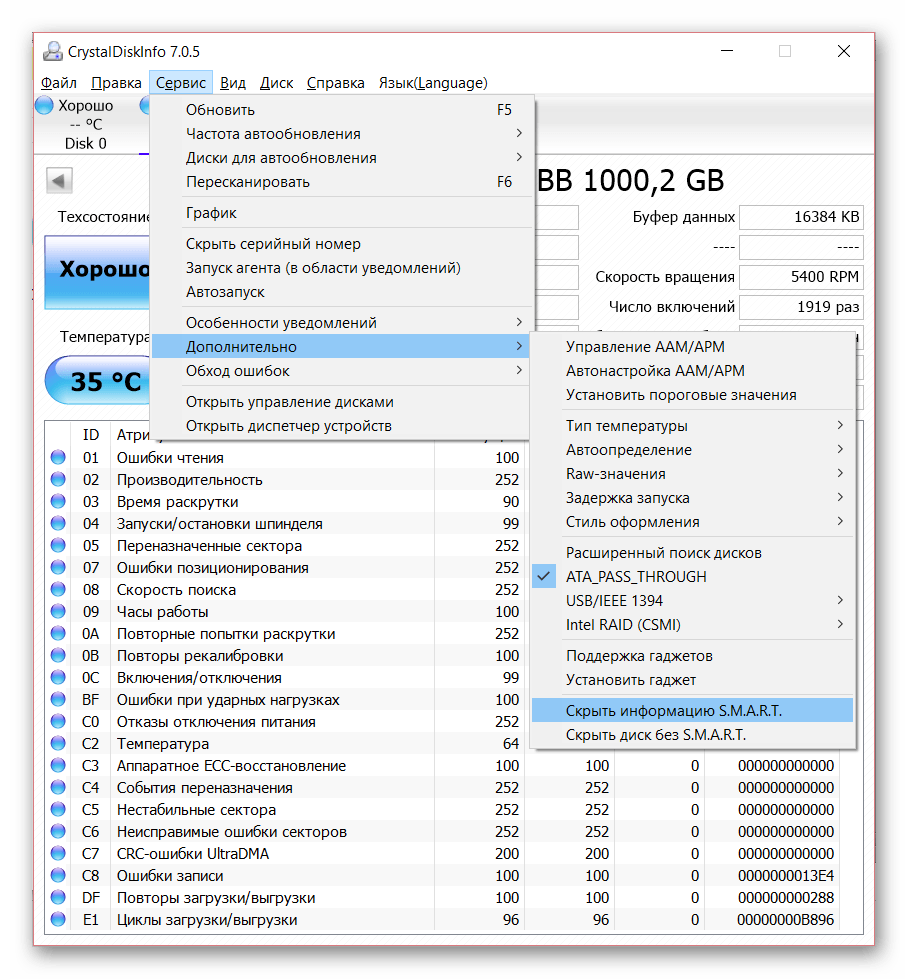Toggle the ATA_PASS_THROUGH checked option
This screenshot has width=908, height=979.
tap(636, 577)
